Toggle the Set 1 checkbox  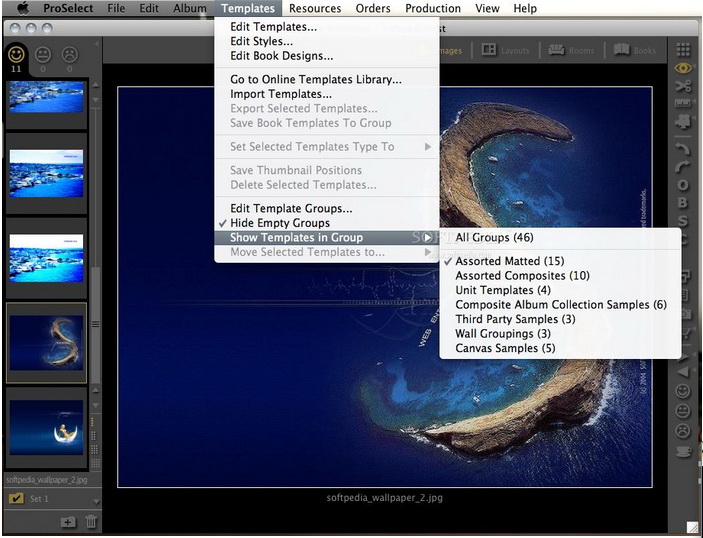[16, 498]
